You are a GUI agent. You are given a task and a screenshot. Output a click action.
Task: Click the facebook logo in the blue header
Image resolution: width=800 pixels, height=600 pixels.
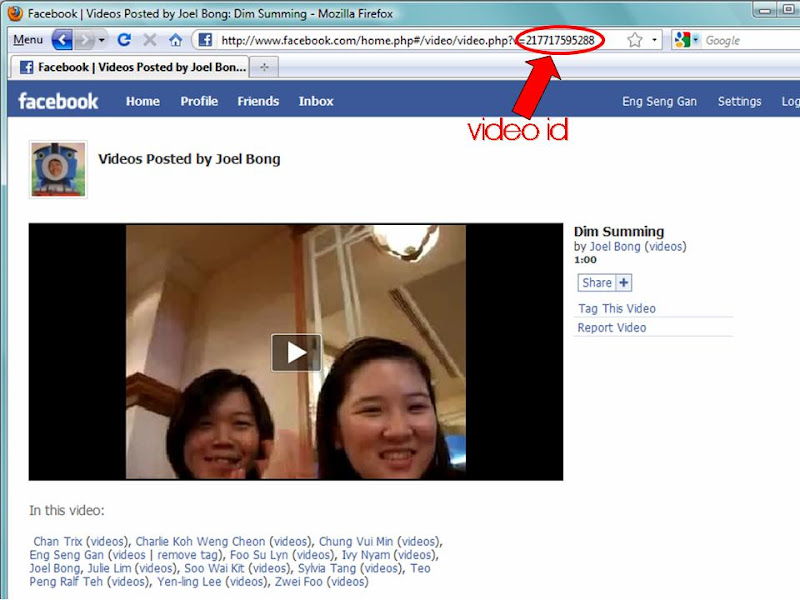click(58, 101)
